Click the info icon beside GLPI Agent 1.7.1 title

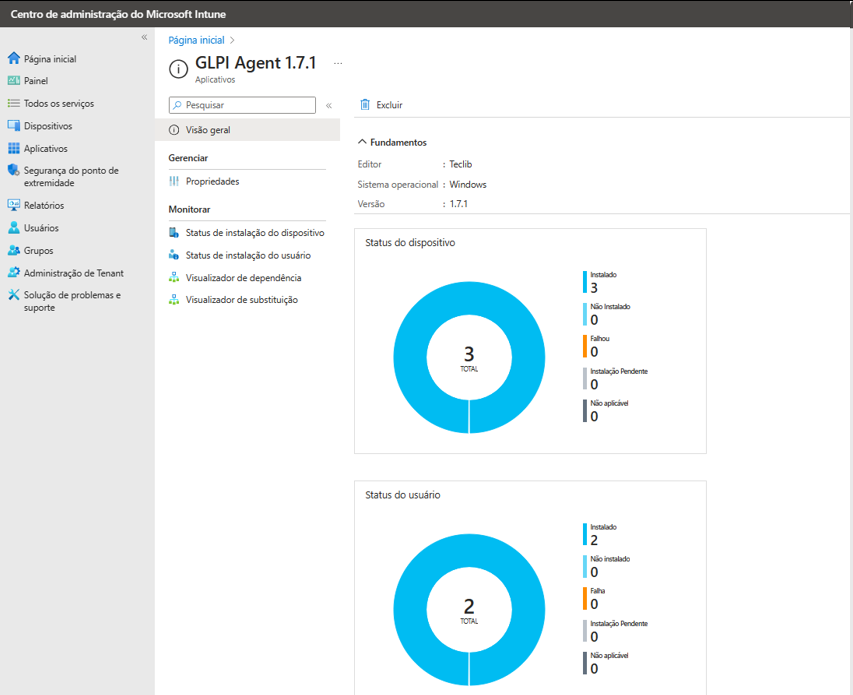(178, 69)
